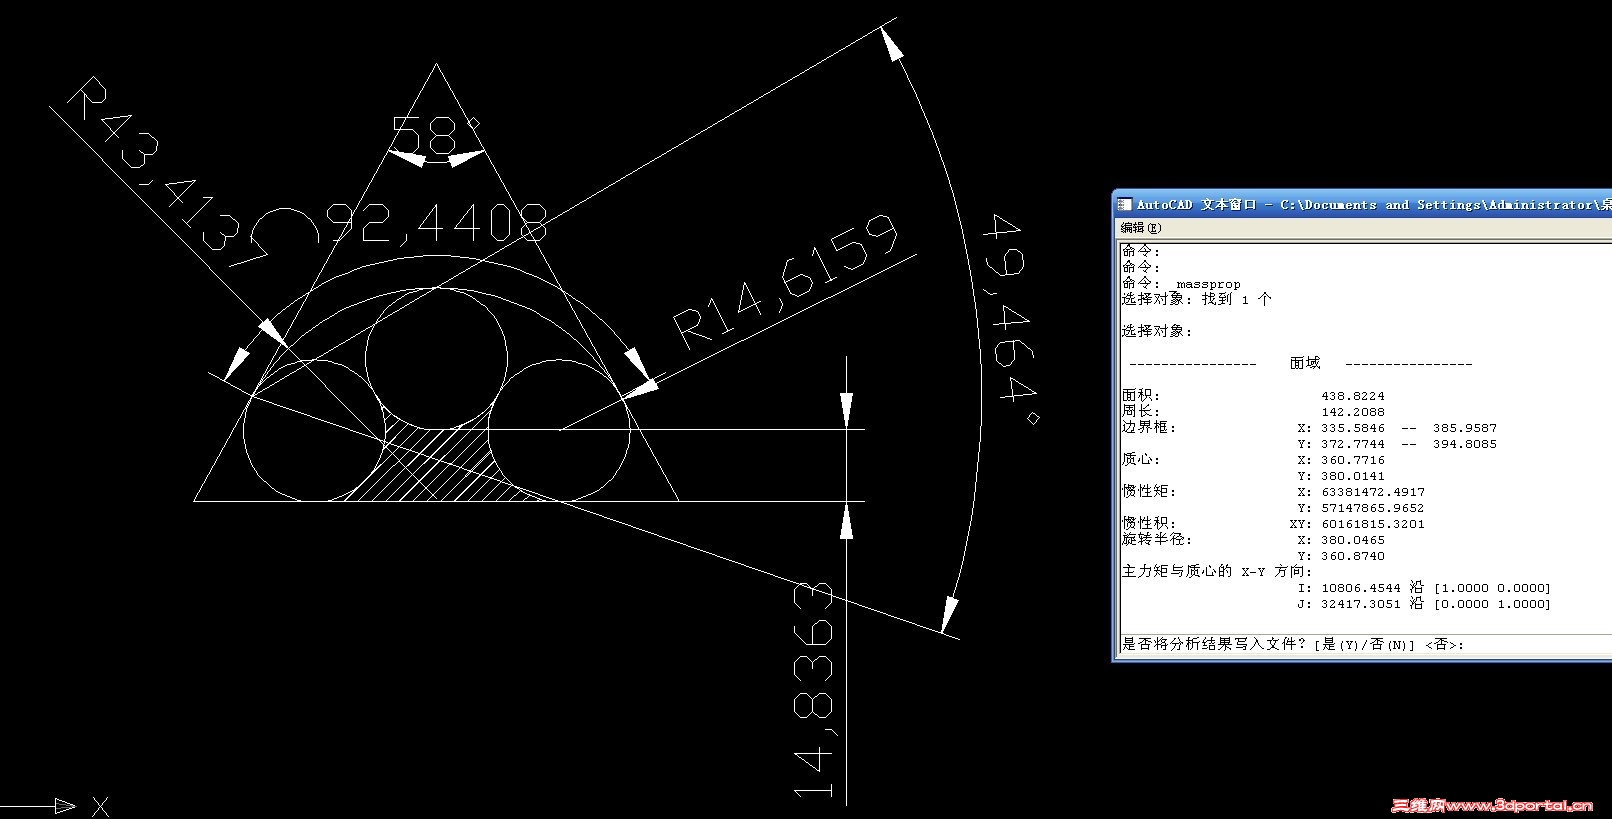Screen dimensions: 1612x819
Task: Click the 旋转半径 label
Action: tap(1157, 540)
